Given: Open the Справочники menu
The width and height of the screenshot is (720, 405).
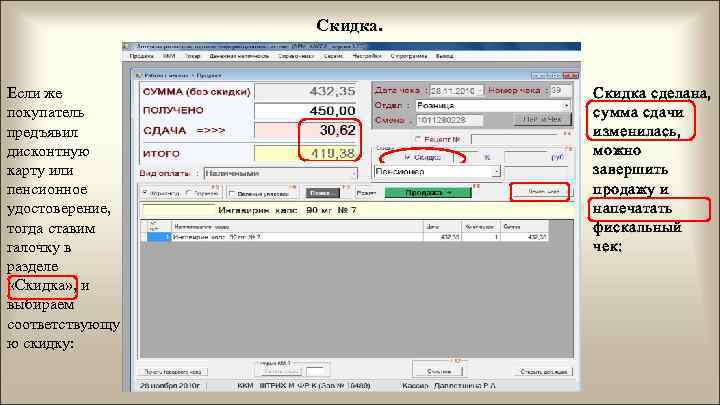Looking at the screenshot, I should [296, 56].
